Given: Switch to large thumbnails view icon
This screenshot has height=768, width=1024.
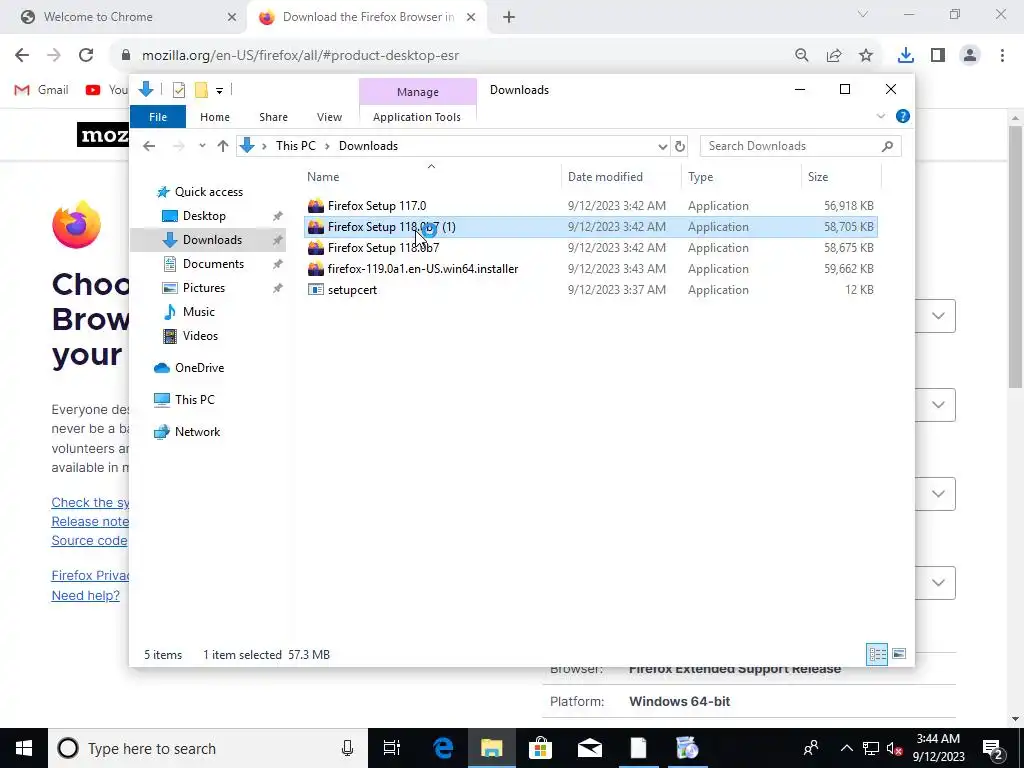Looking at the screenshot, I should (899, 654).
